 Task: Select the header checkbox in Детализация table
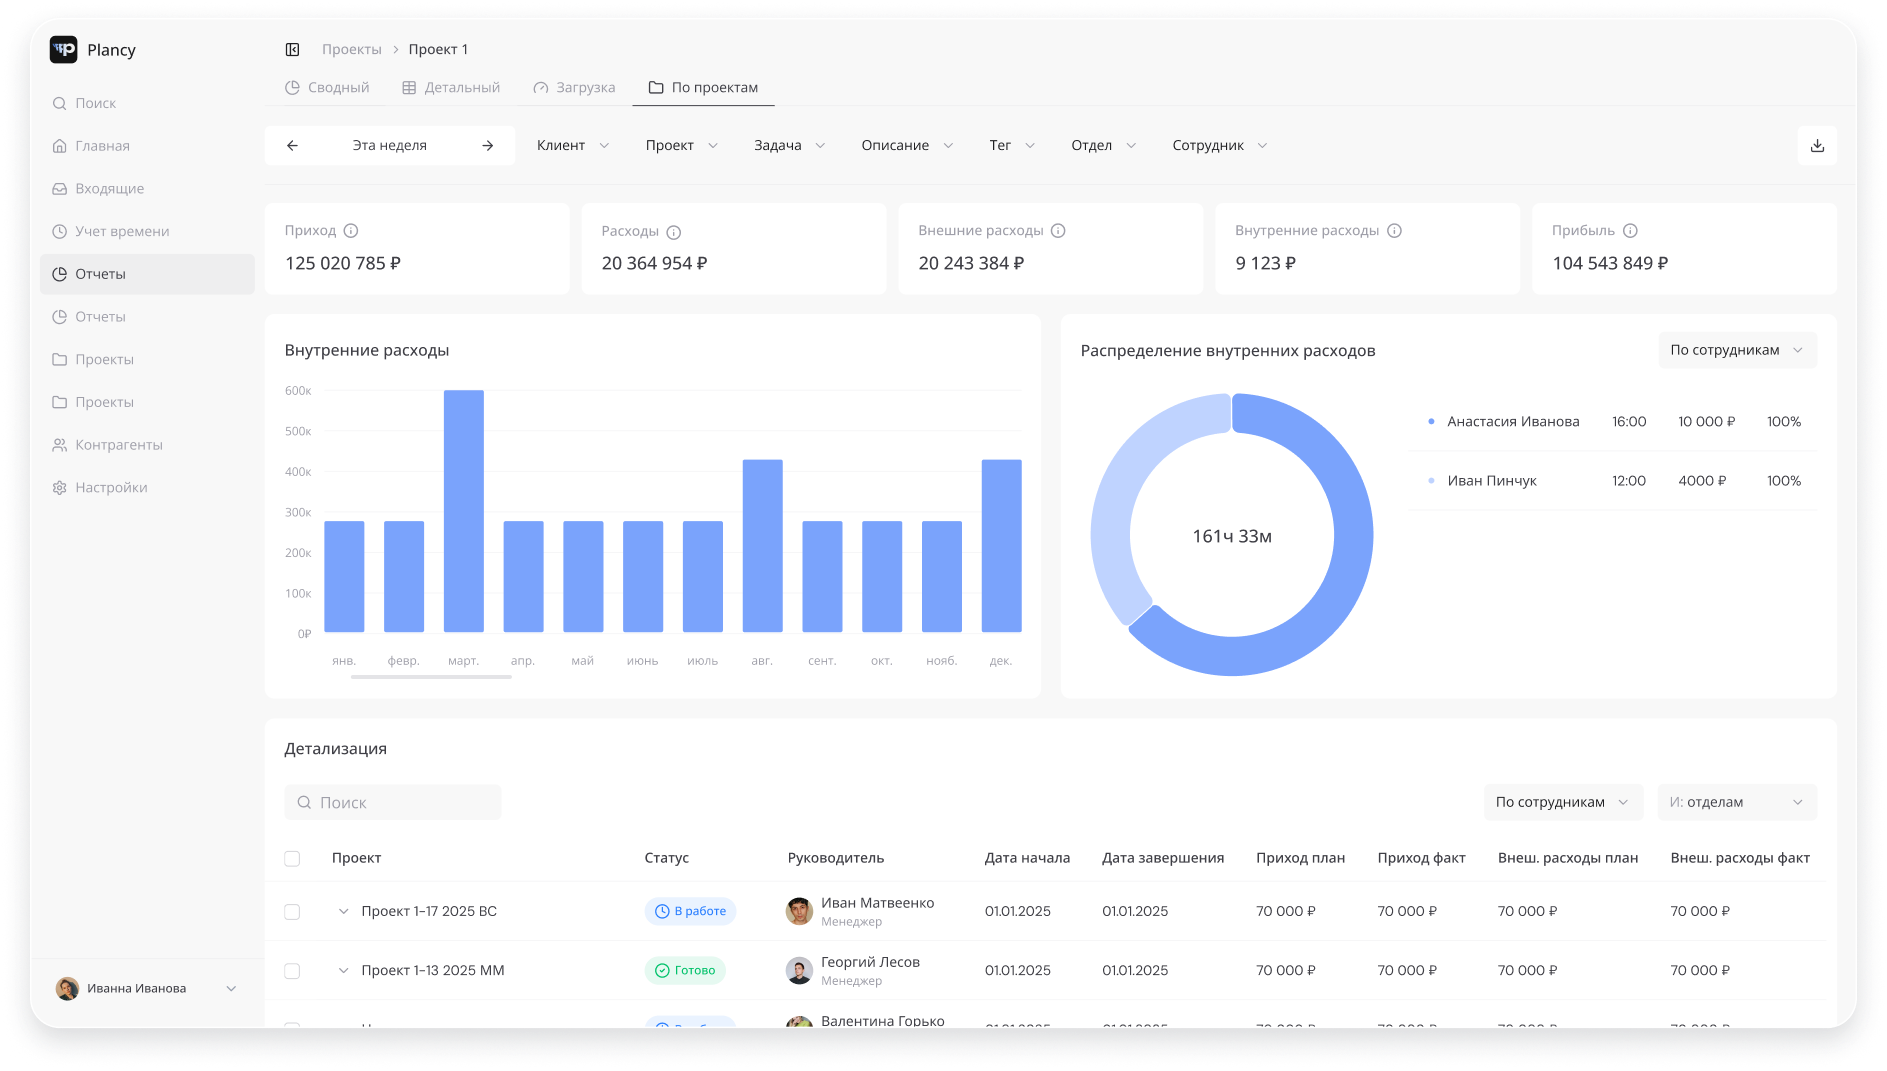(x=292, y=858)
